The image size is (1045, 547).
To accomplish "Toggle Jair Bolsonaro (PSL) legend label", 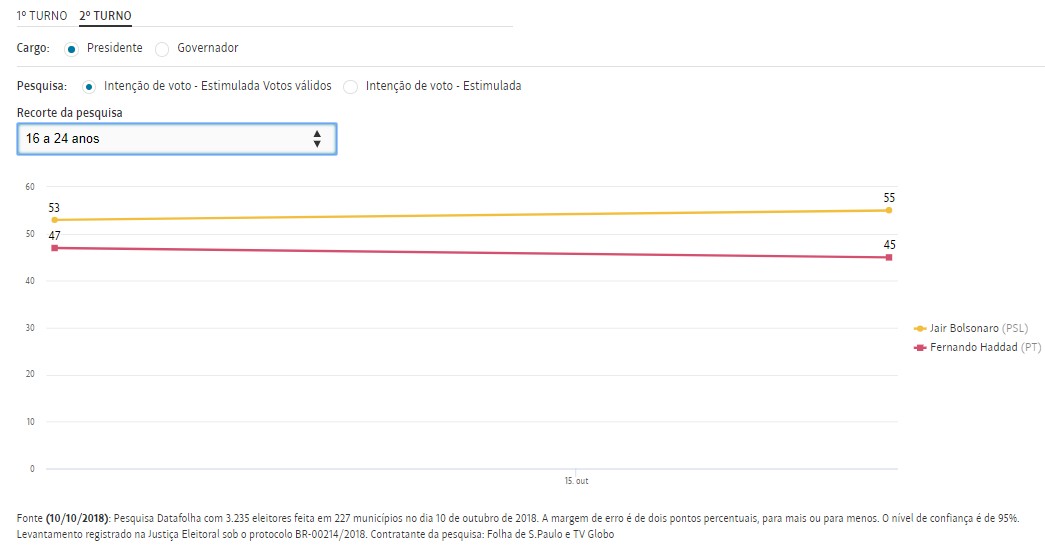I will click(979, 328).
